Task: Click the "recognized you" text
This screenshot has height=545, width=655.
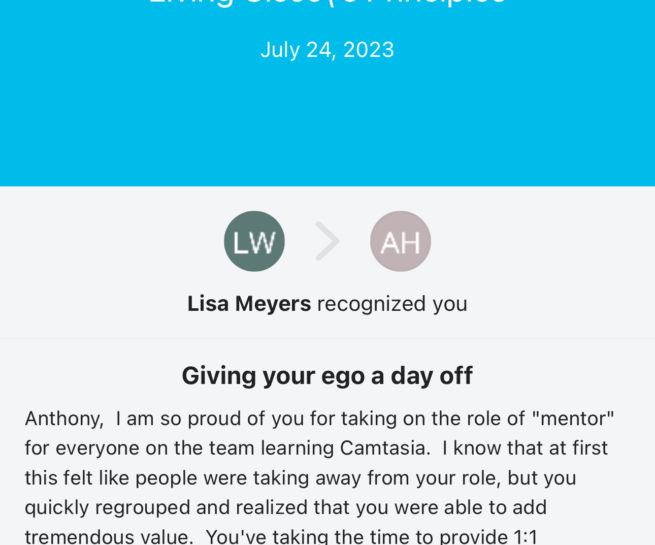Action: [x=392, y=303]
